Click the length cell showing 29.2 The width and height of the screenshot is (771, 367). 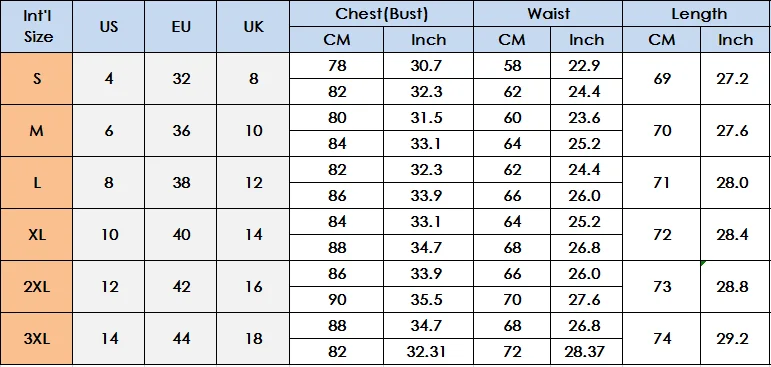[735, 338]
